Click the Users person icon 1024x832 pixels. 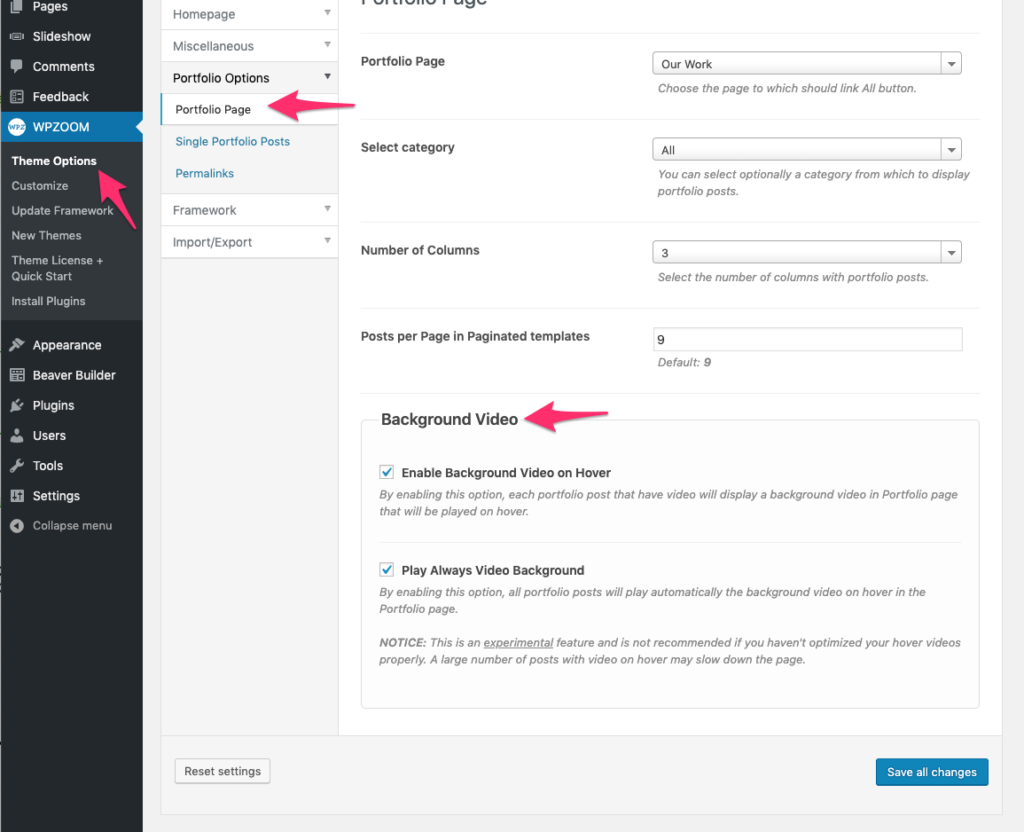click(x=16, y=436)
